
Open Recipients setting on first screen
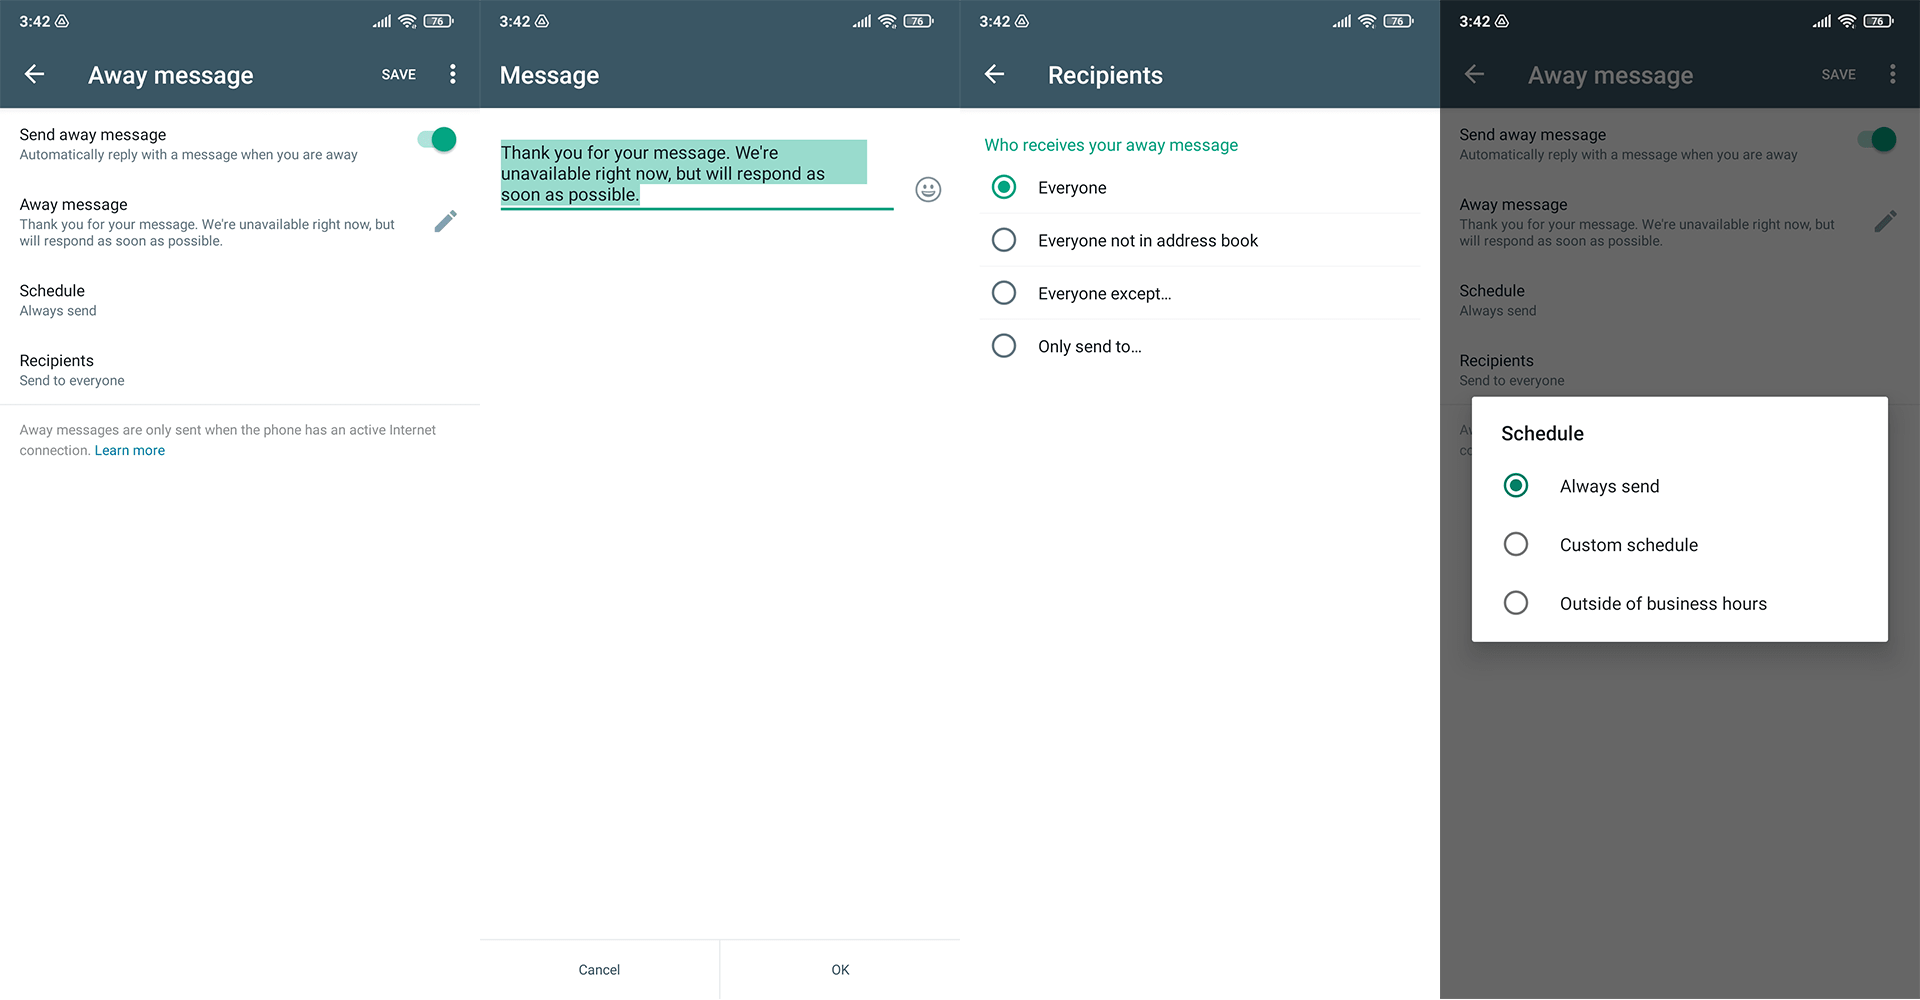point(240,370)
